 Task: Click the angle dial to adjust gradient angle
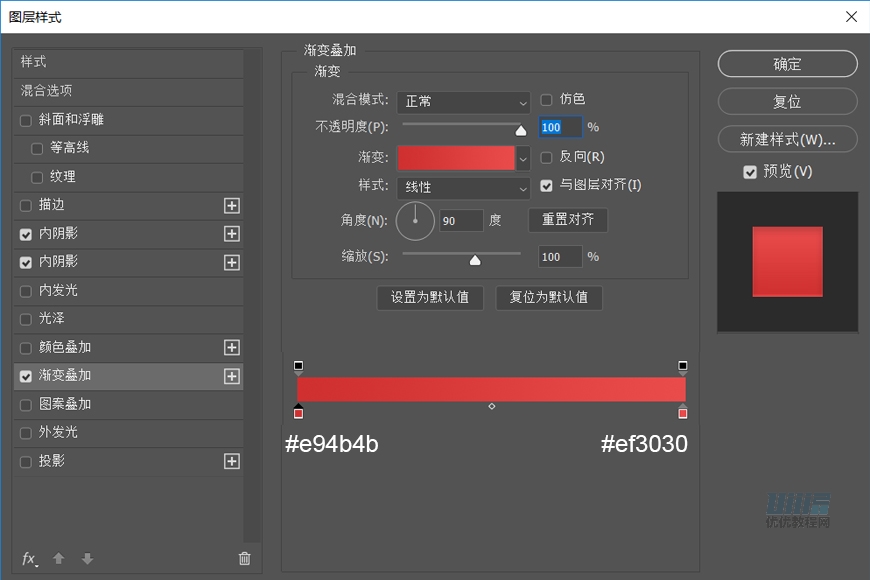(x=415, y=221)
